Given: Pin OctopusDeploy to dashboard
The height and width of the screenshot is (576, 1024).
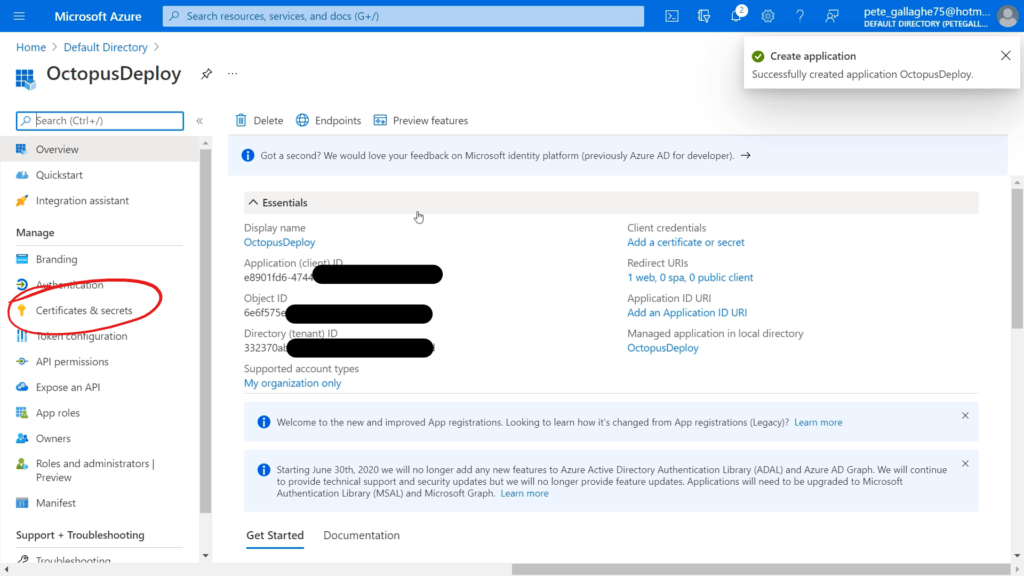Looking at the screenshot, I should tap(206, 74).
